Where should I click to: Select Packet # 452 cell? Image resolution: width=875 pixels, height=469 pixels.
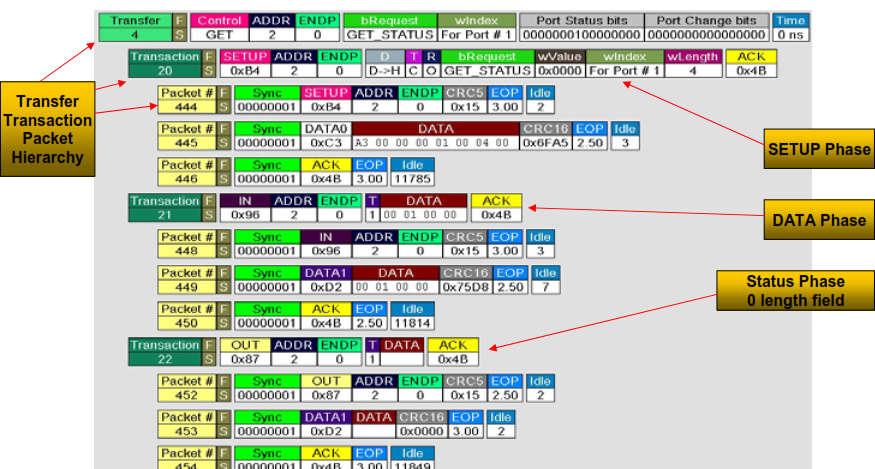pyautogui.click(x=187, y=388)
